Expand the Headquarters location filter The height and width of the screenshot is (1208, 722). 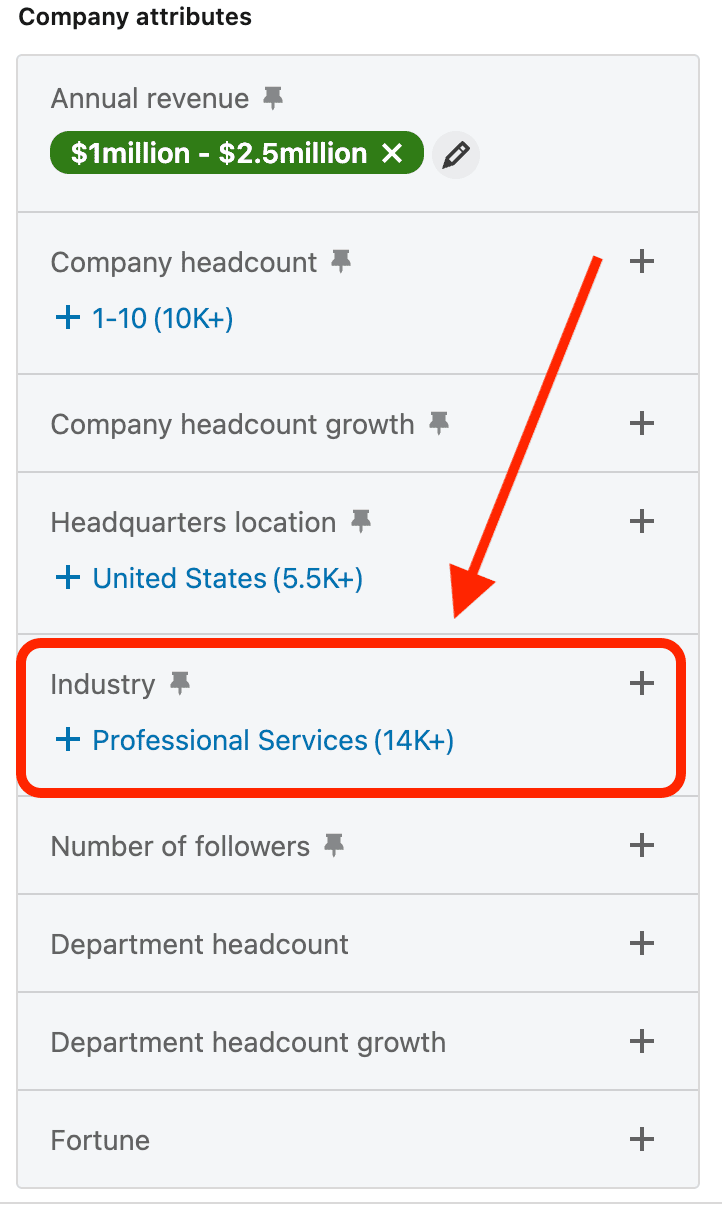[x=641, y=521]
